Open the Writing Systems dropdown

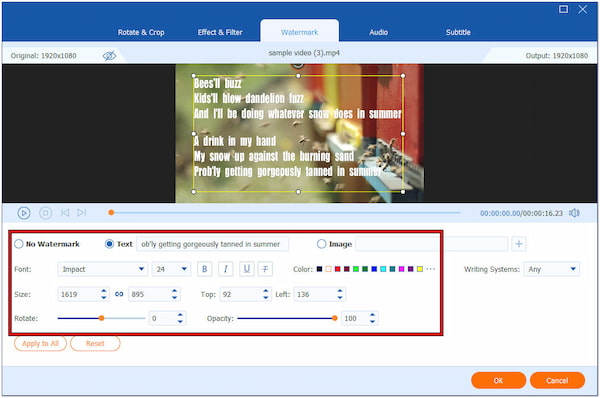pos(551,269)
